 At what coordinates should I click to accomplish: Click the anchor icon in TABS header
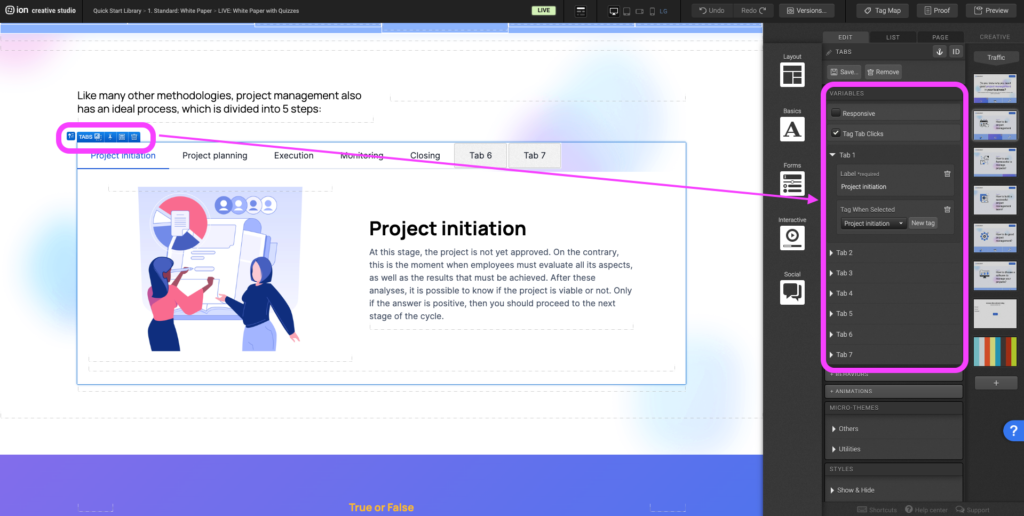[939, 51]
